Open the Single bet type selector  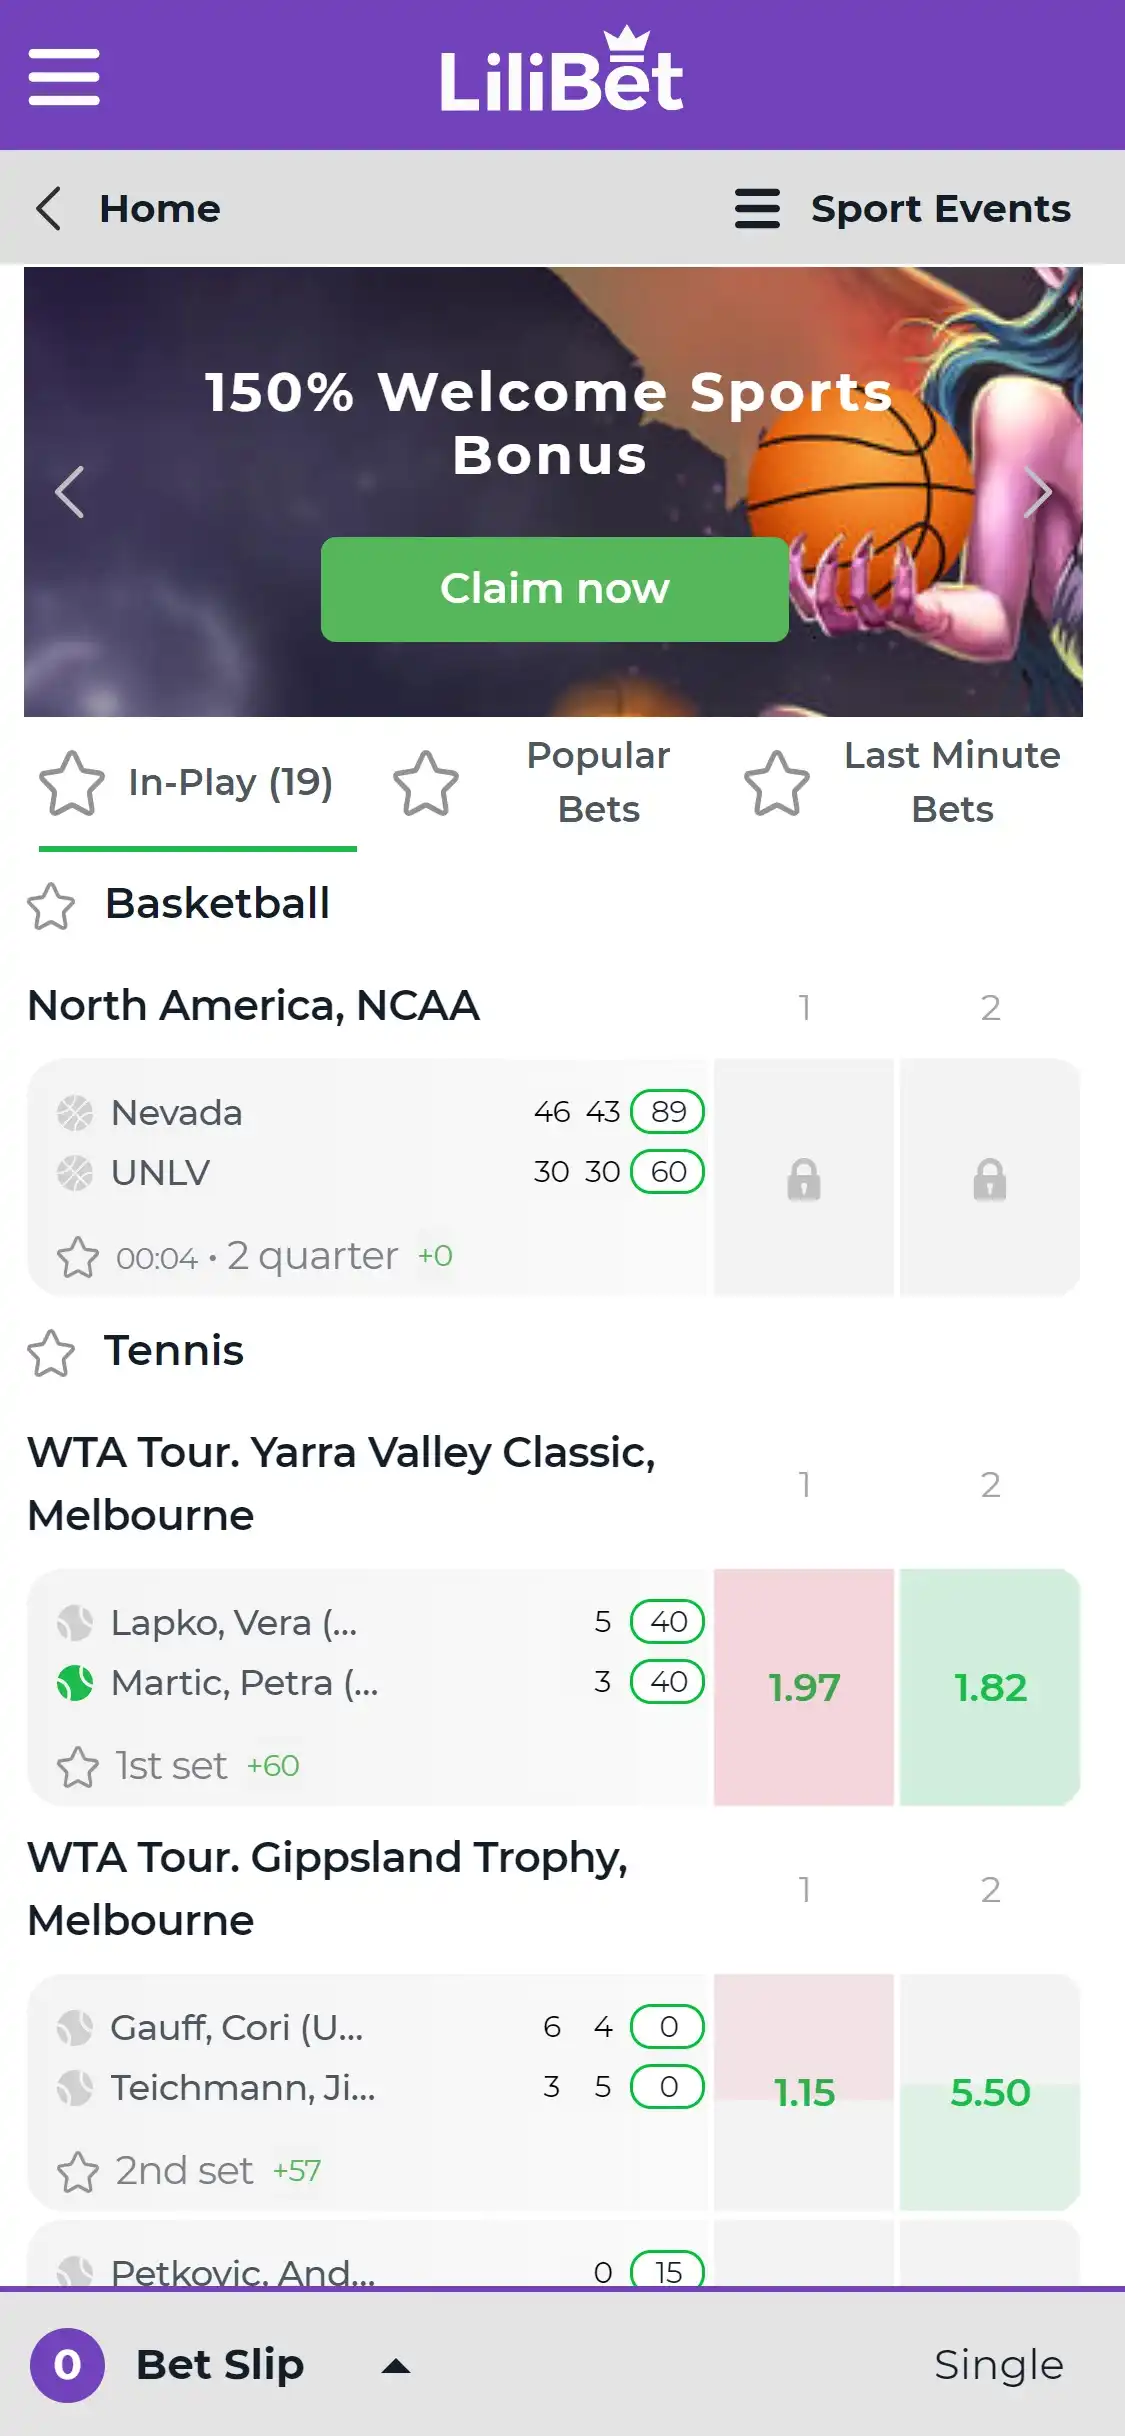[998, 2365]
